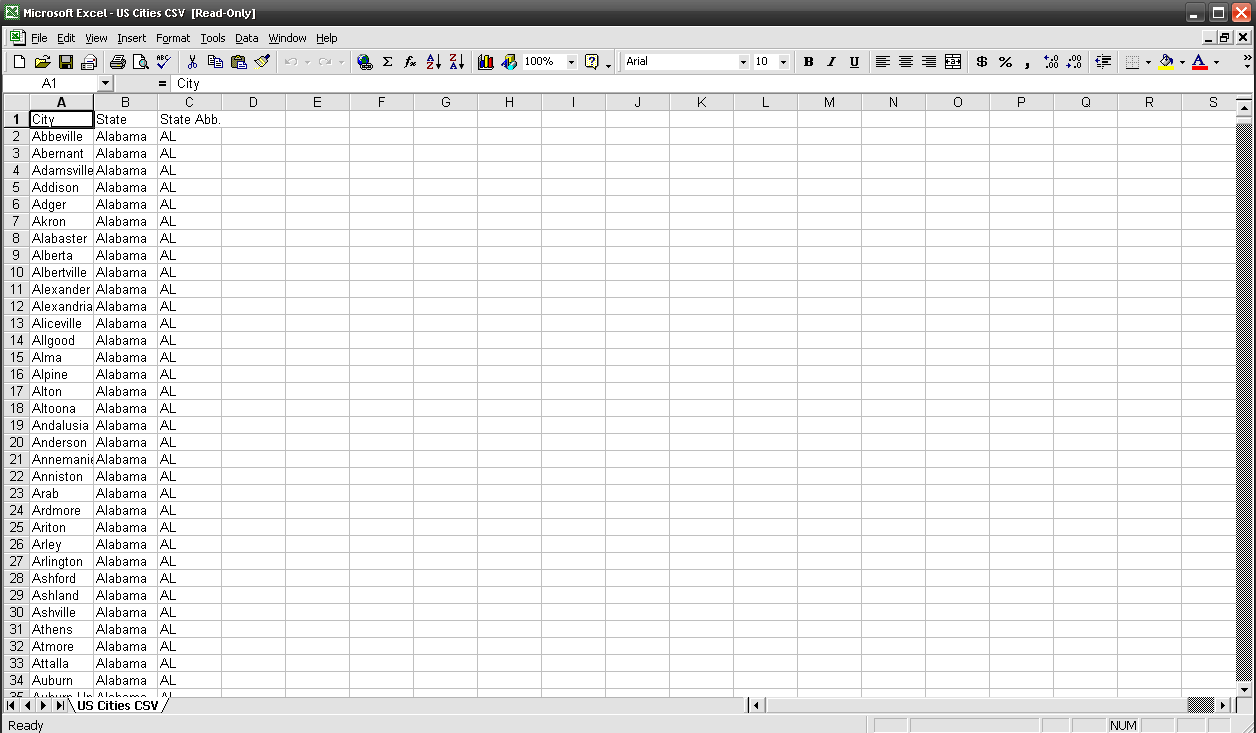Jump to the first sheet tab arrow
1256x733 pixels.
pyautogui.click(x=12, y=705)
